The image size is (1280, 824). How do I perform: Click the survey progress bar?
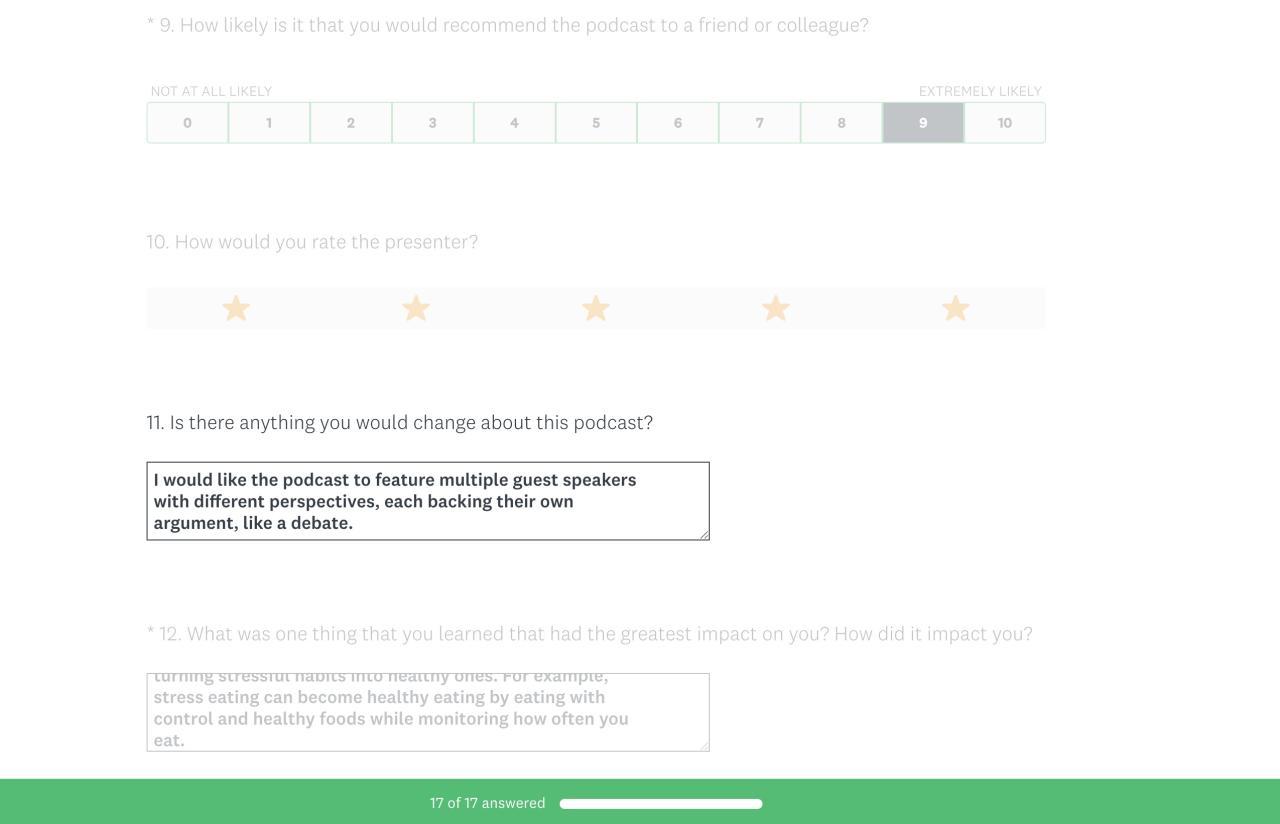point(661,804)
